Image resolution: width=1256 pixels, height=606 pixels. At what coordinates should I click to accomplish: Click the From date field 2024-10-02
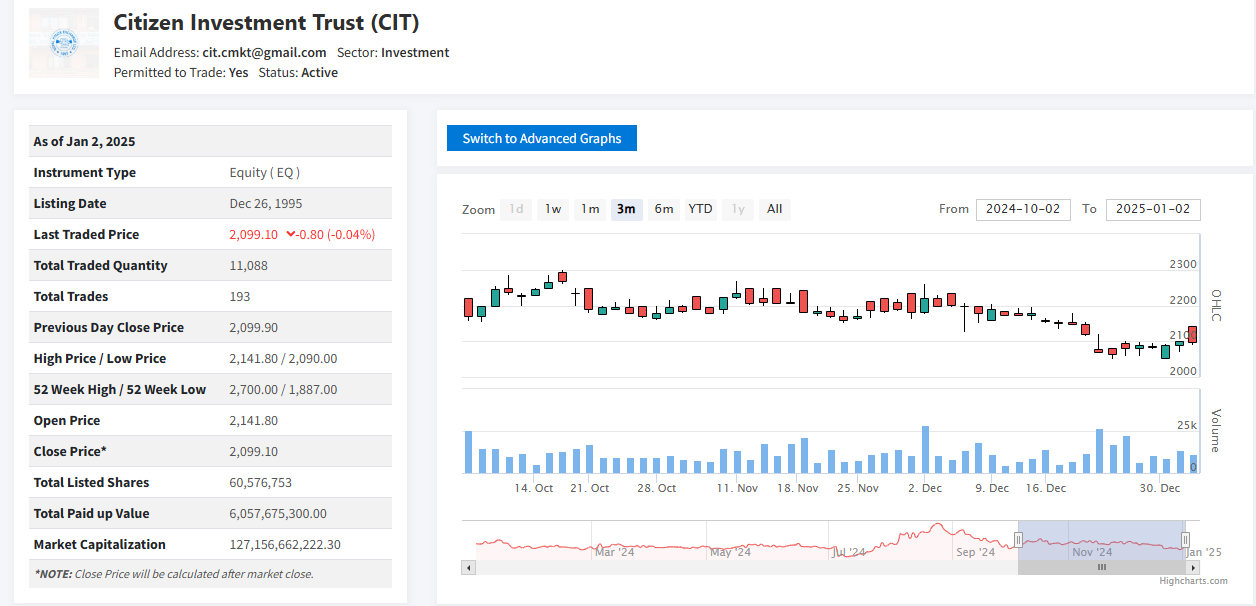coord(1023,209)
